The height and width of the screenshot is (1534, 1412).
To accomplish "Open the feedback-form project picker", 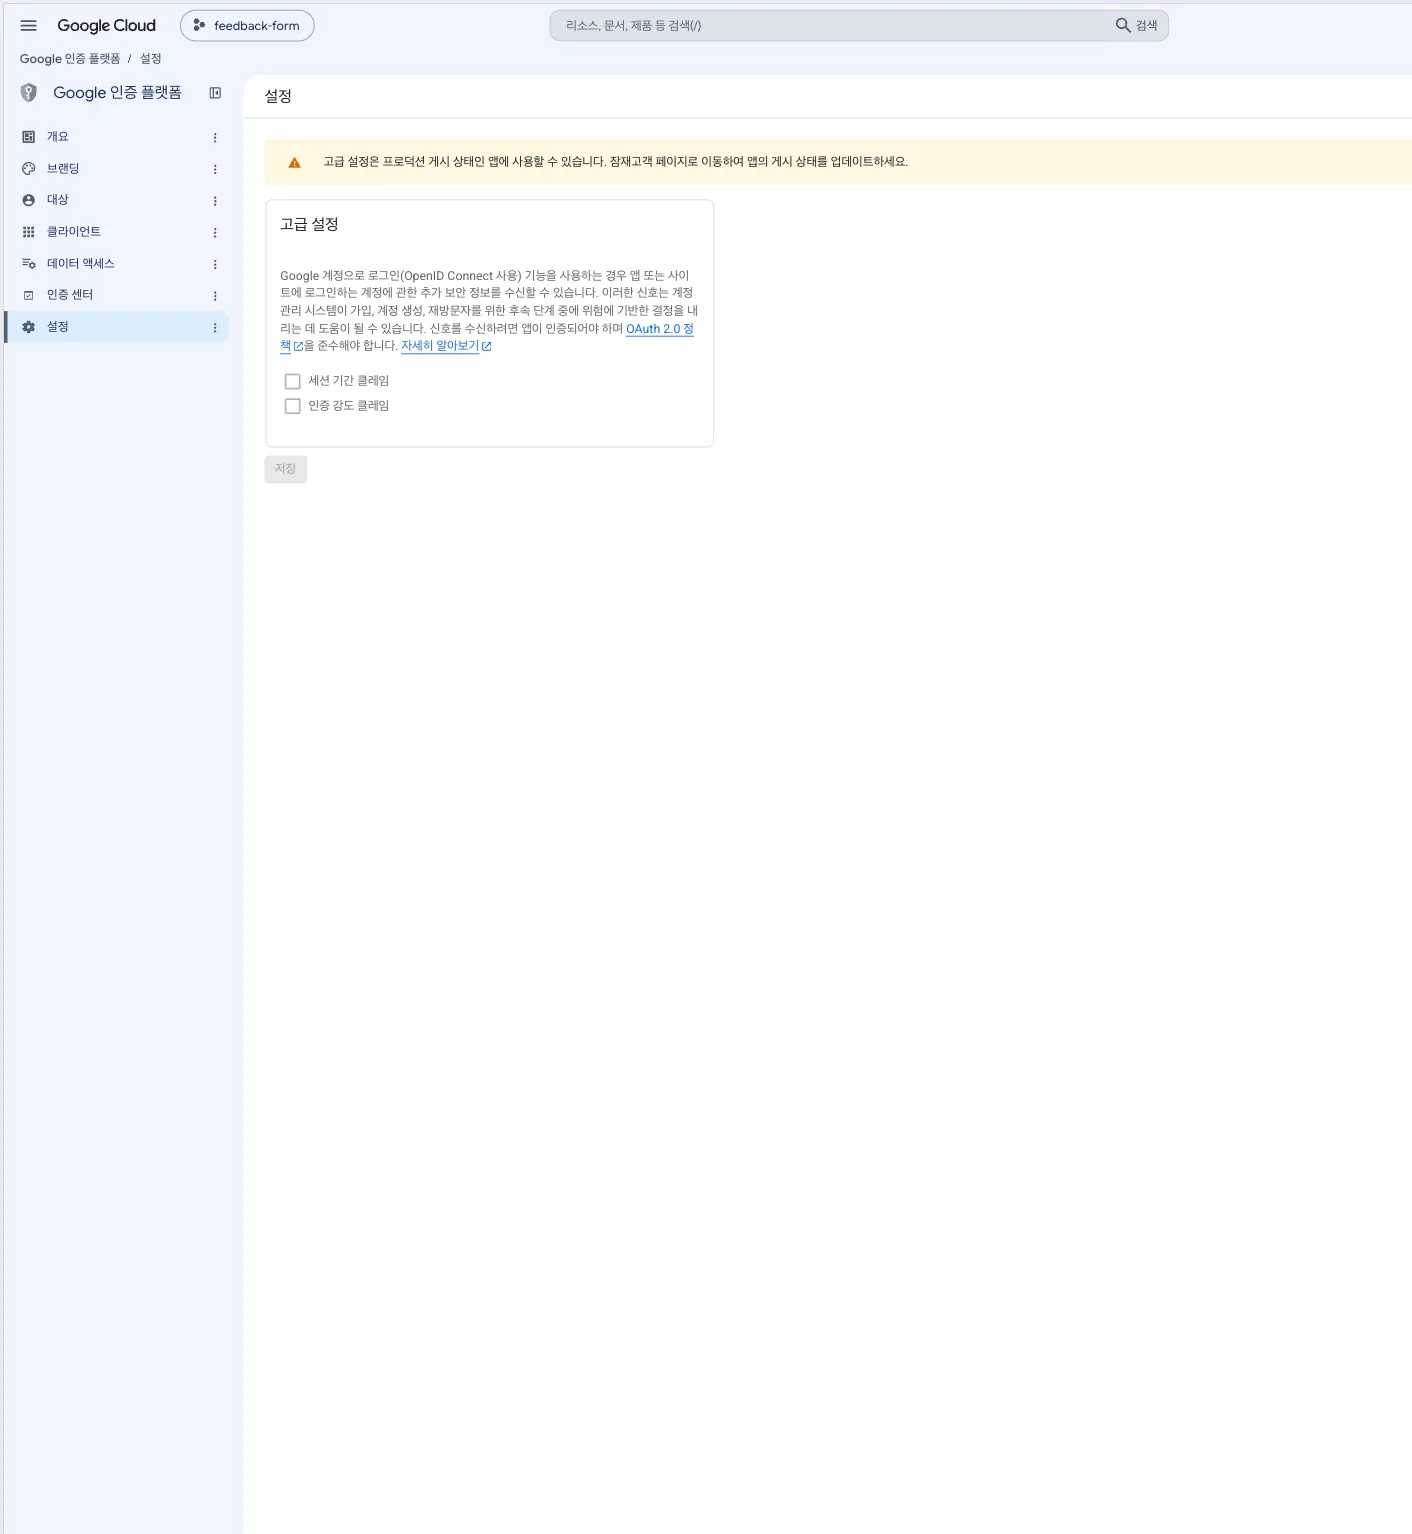I will coord(247,26).
